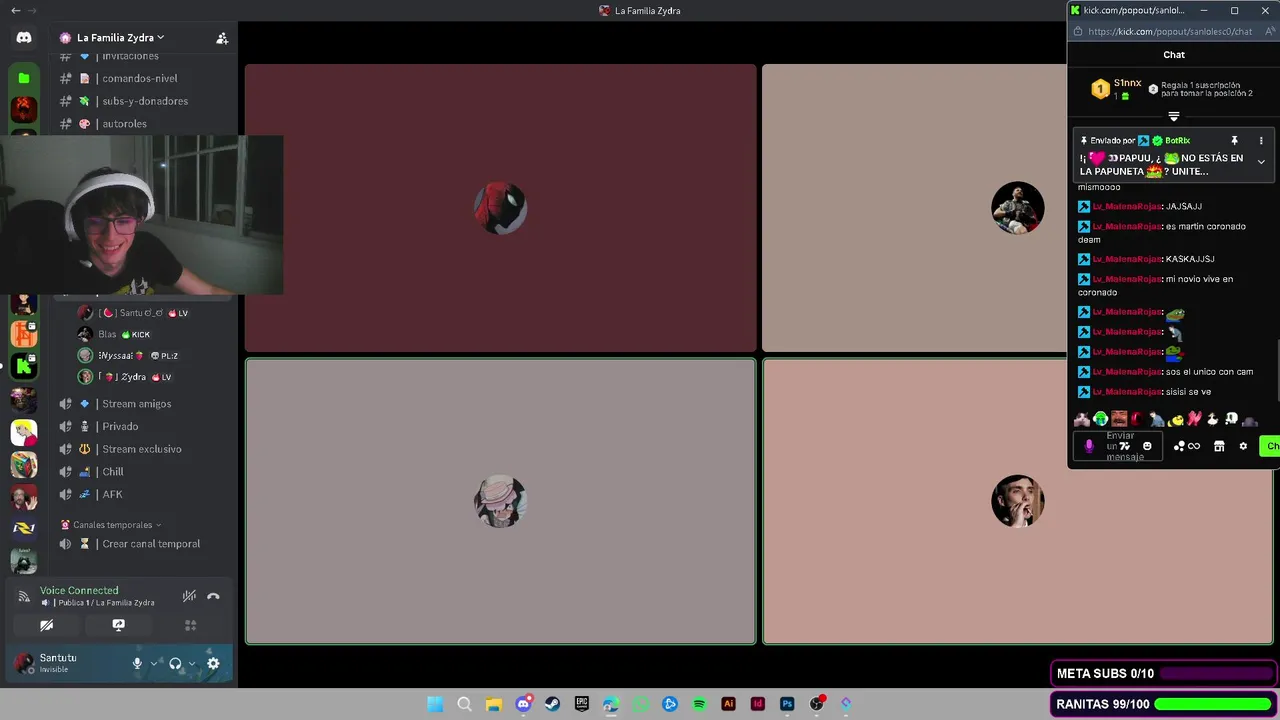Start screen share from voice panel
The height and width of the screenshot is (720, 1280).
point(118,625)
